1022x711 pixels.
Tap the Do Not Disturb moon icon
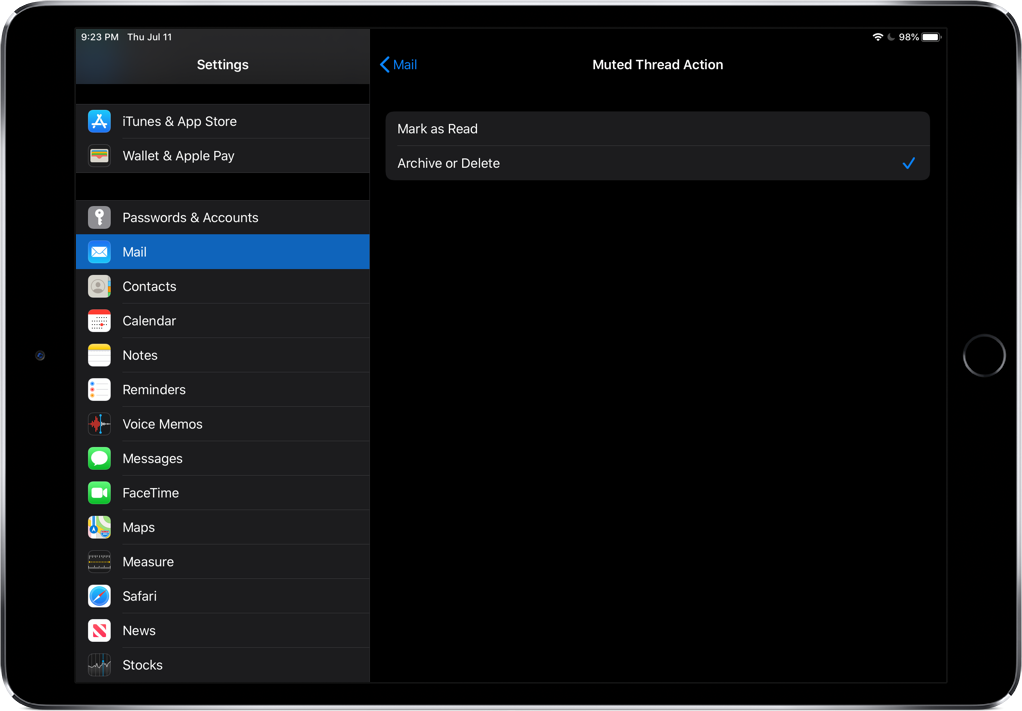(891, 37)
